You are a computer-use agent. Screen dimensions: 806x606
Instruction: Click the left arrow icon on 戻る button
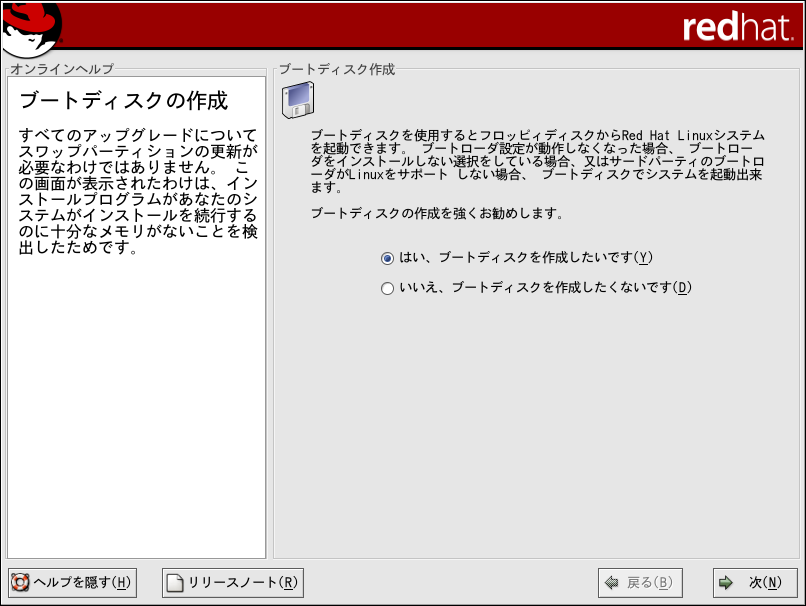coord(610,583)
